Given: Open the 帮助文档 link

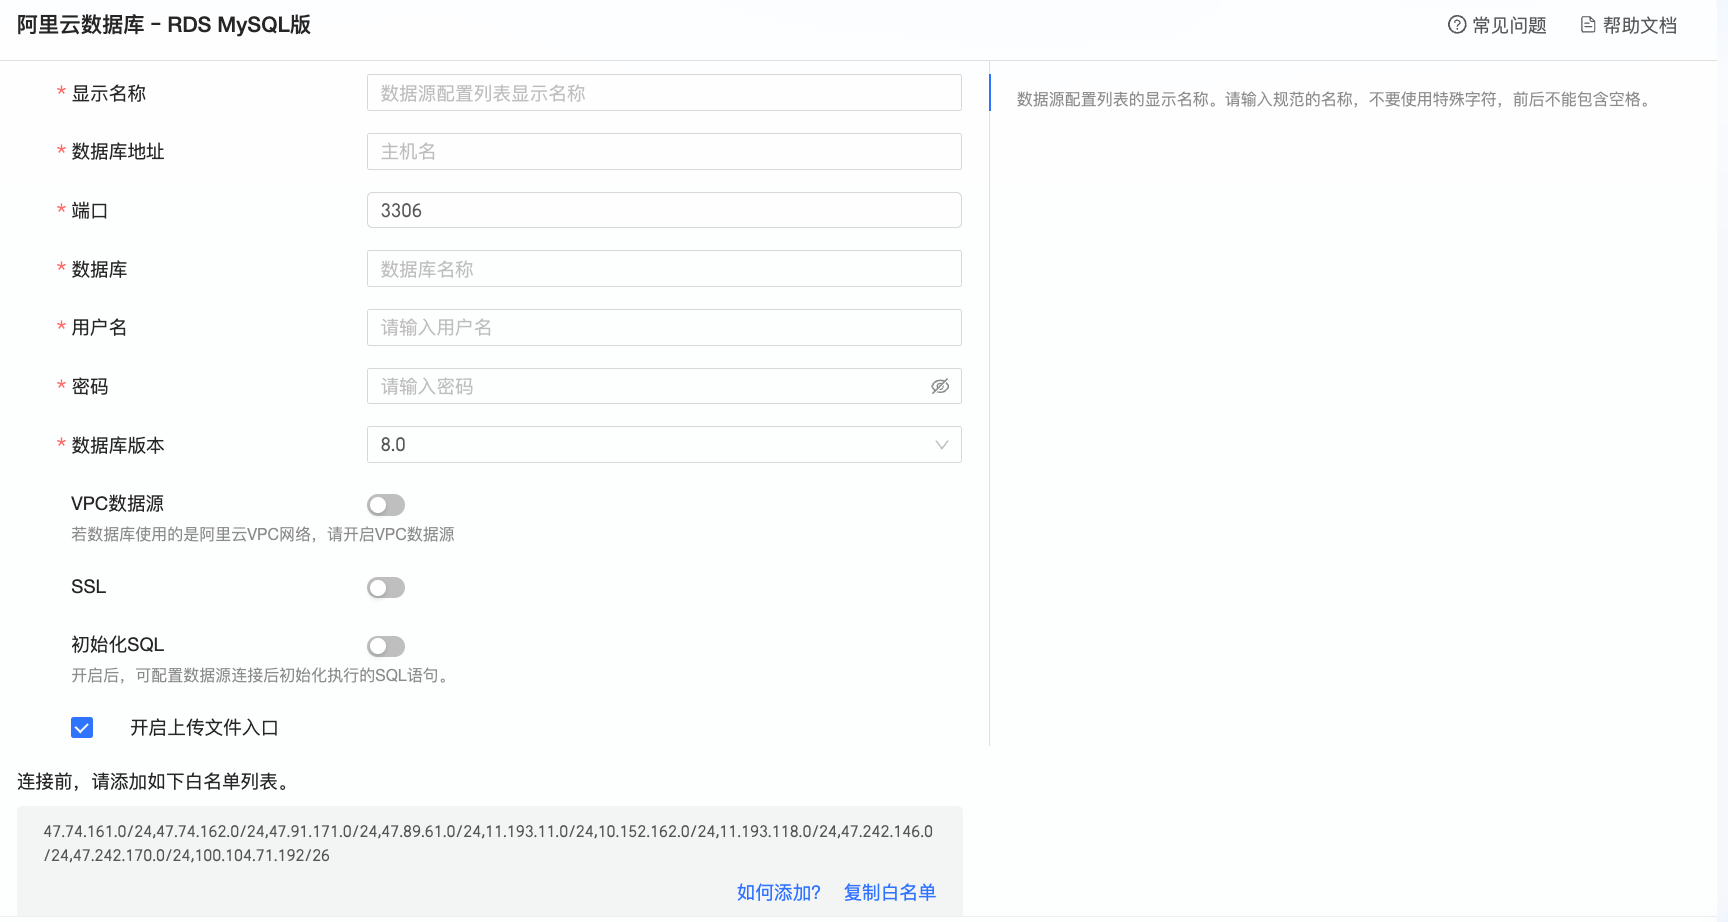Looking at the screenshot, I should point(1640,25).
